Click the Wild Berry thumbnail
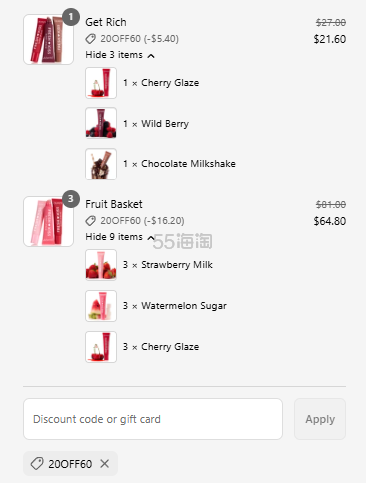 point(101,123)
